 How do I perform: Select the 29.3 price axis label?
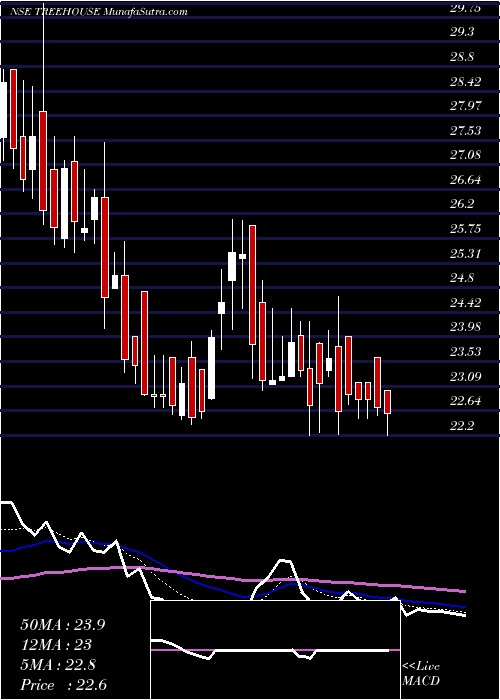click(462, 32)
